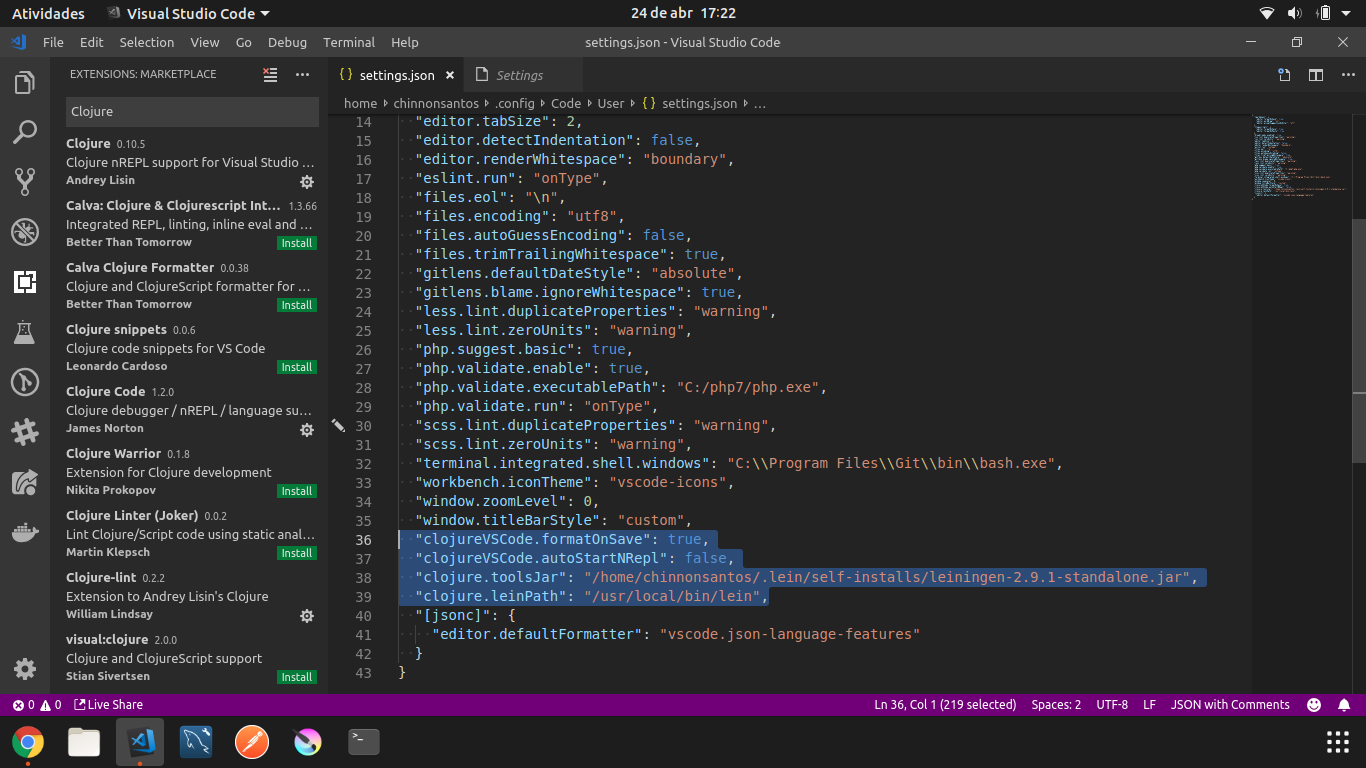Click the open settings UI editor icon

(x=1284, y=74)
